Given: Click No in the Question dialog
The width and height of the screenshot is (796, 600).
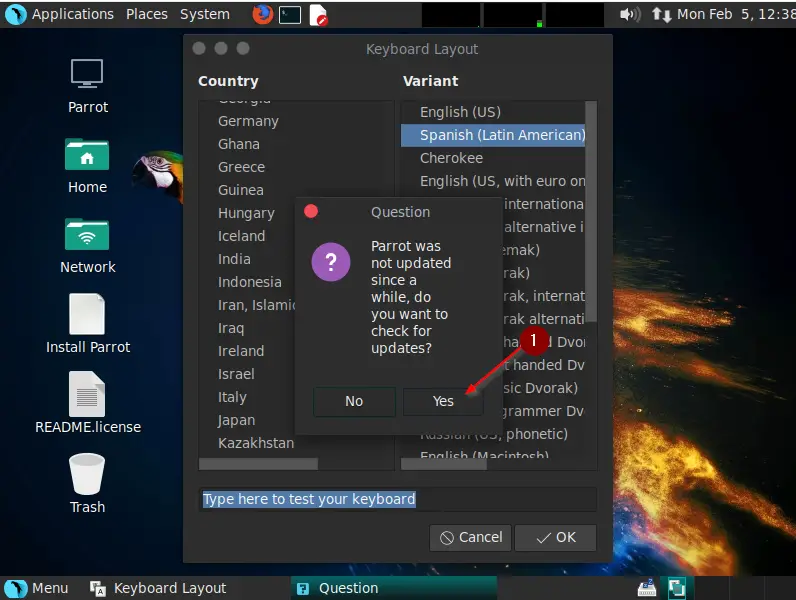Looking at the screenshot, I should click(354, 401).
